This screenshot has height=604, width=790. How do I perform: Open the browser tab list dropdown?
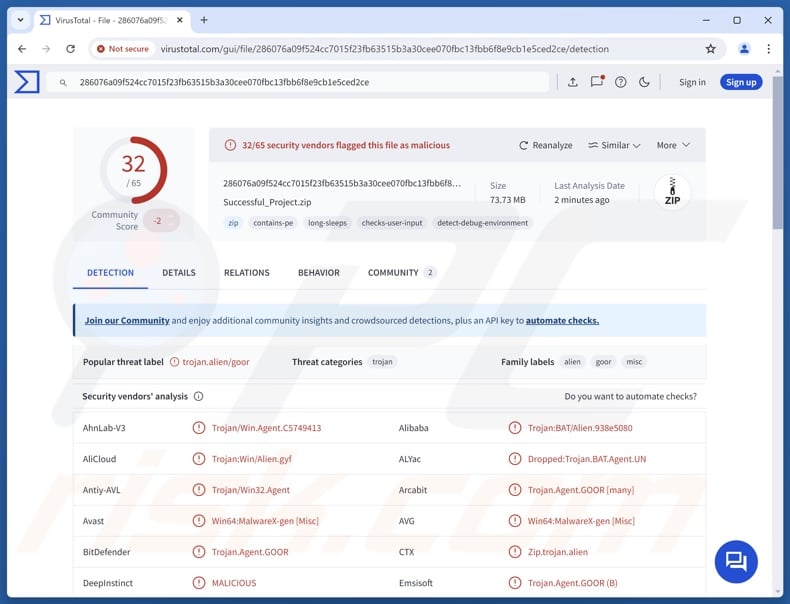click(21, 20)
